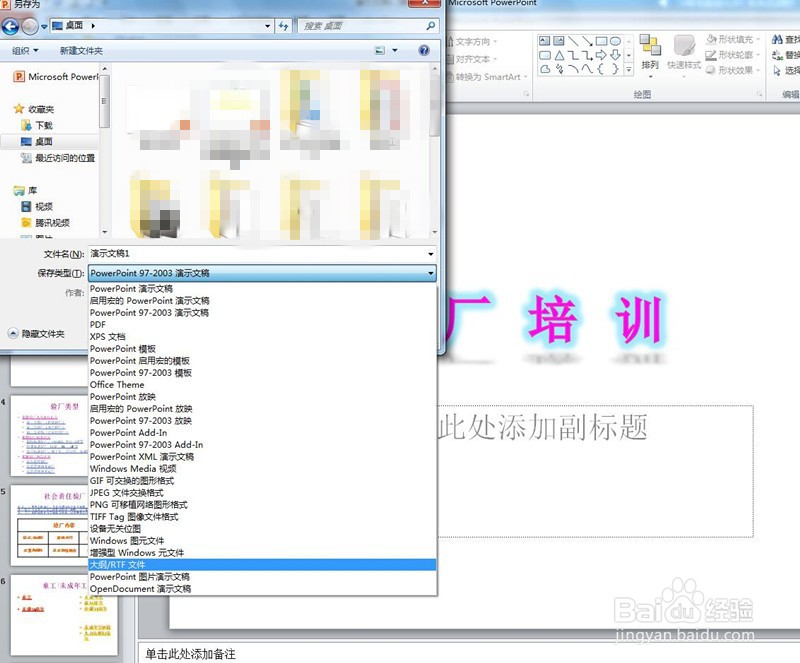This screenshot has height=663, width=800.
Task: Click the Forward navigation arrow in the dialog
Action: point(30,26)
